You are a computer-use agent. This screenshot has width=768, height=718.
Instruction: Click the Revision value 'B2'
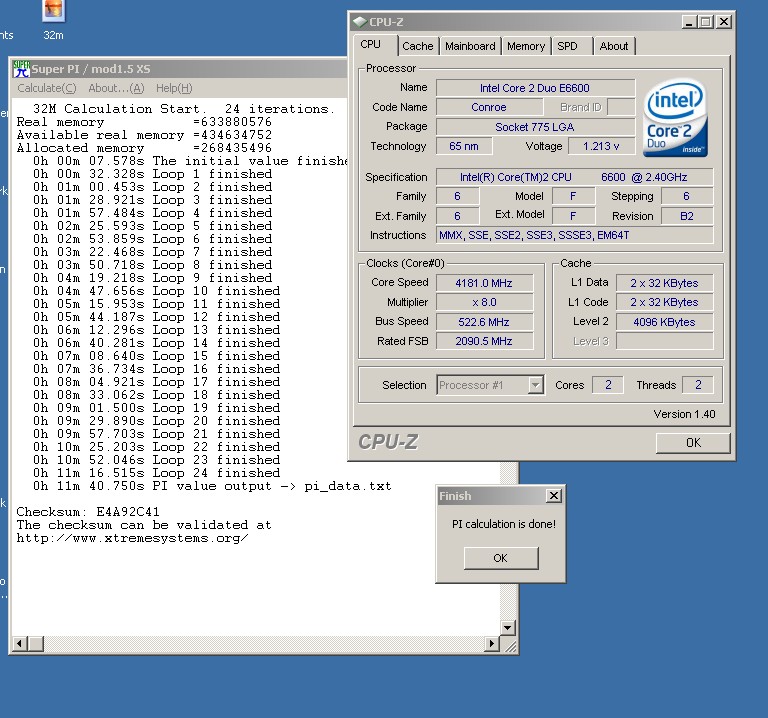point(687,216)
